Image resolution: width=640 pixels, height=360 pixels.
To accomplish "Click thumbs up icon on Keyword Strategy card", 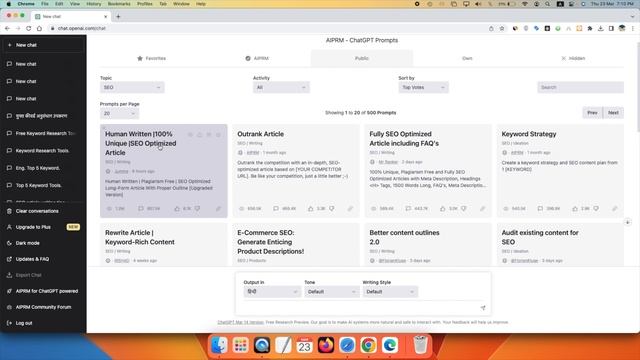I will click(x=575, y=209).
